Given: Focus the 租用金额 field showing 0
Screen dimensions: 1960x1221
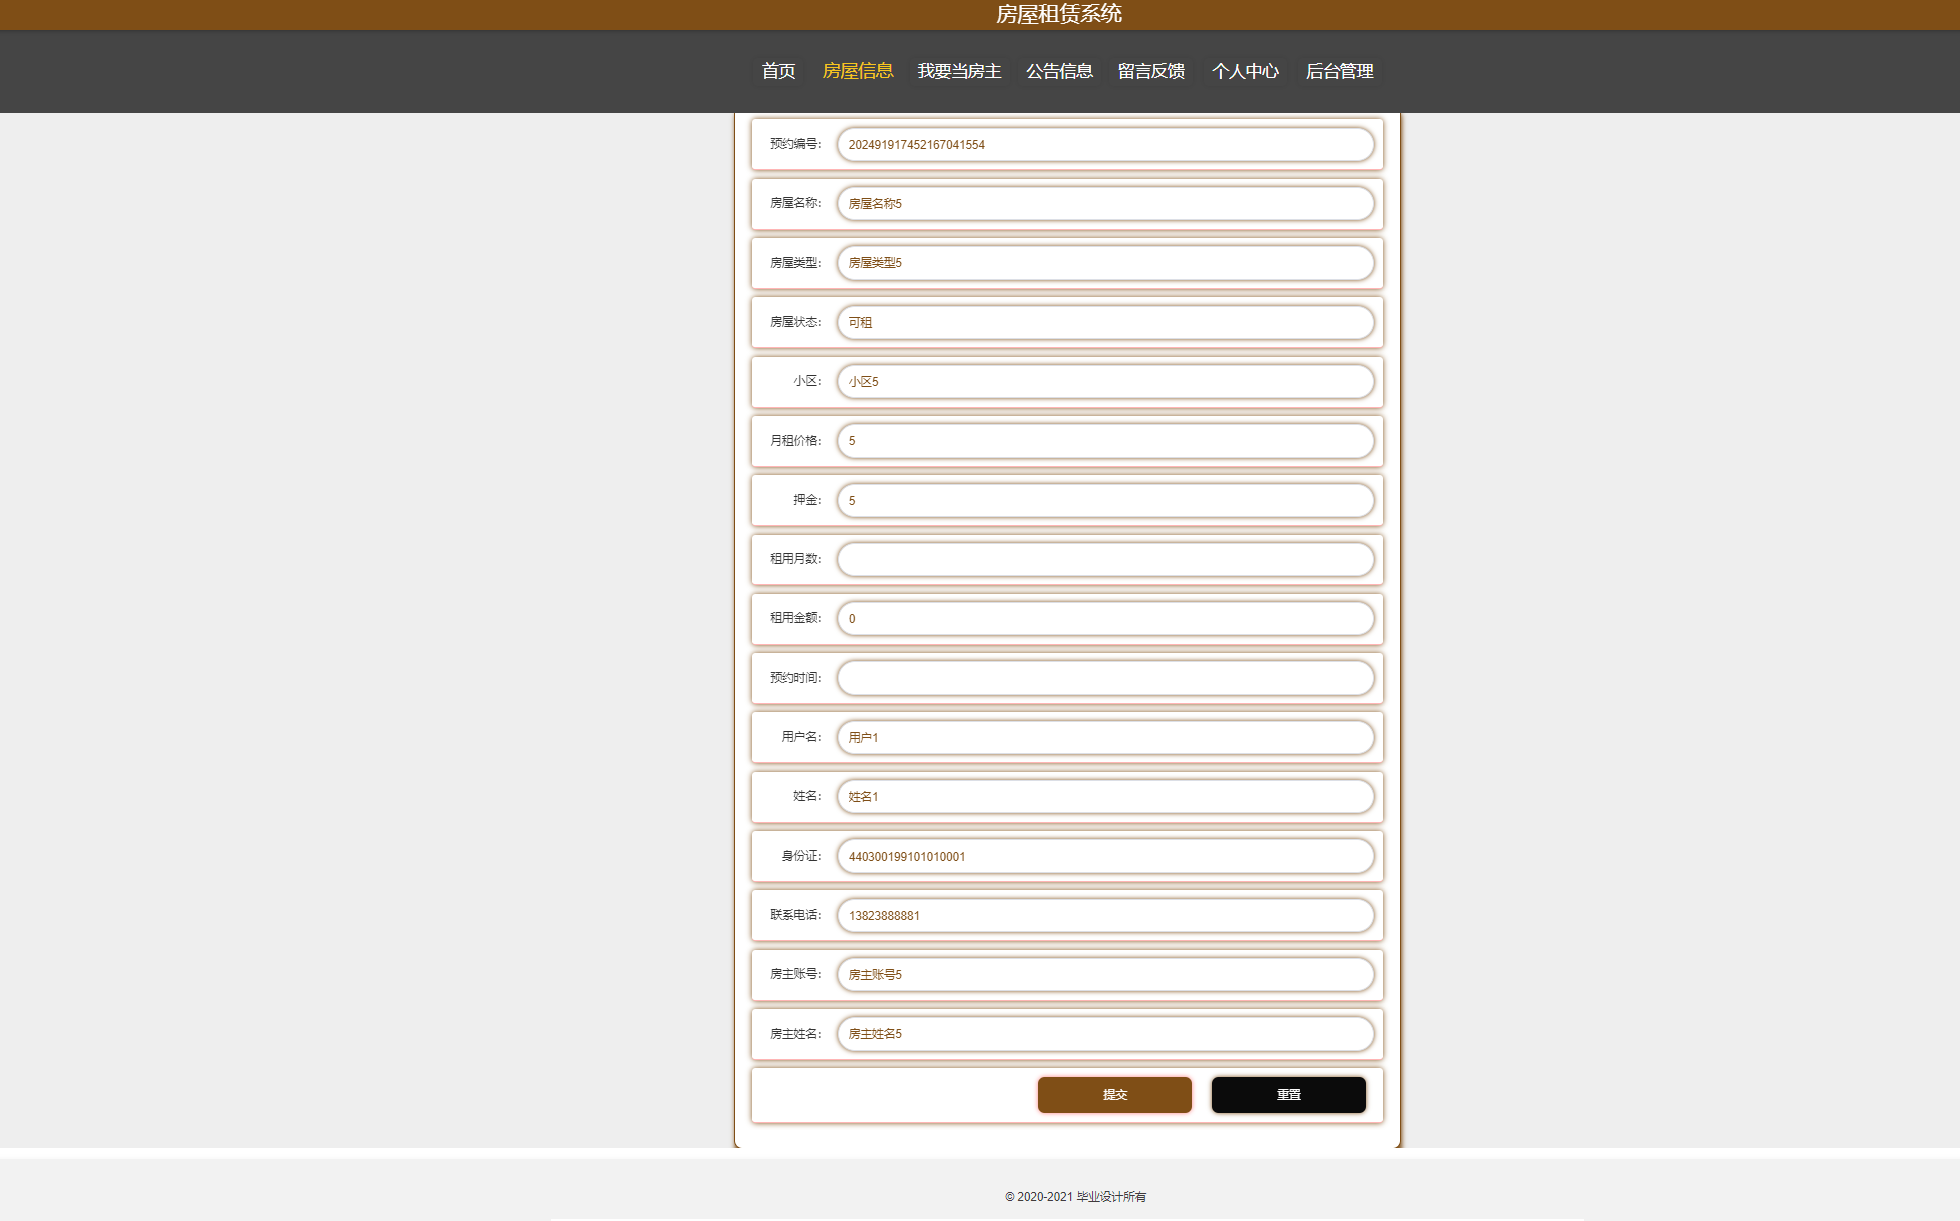Looking at the screenshot, I should (1105, 619).
